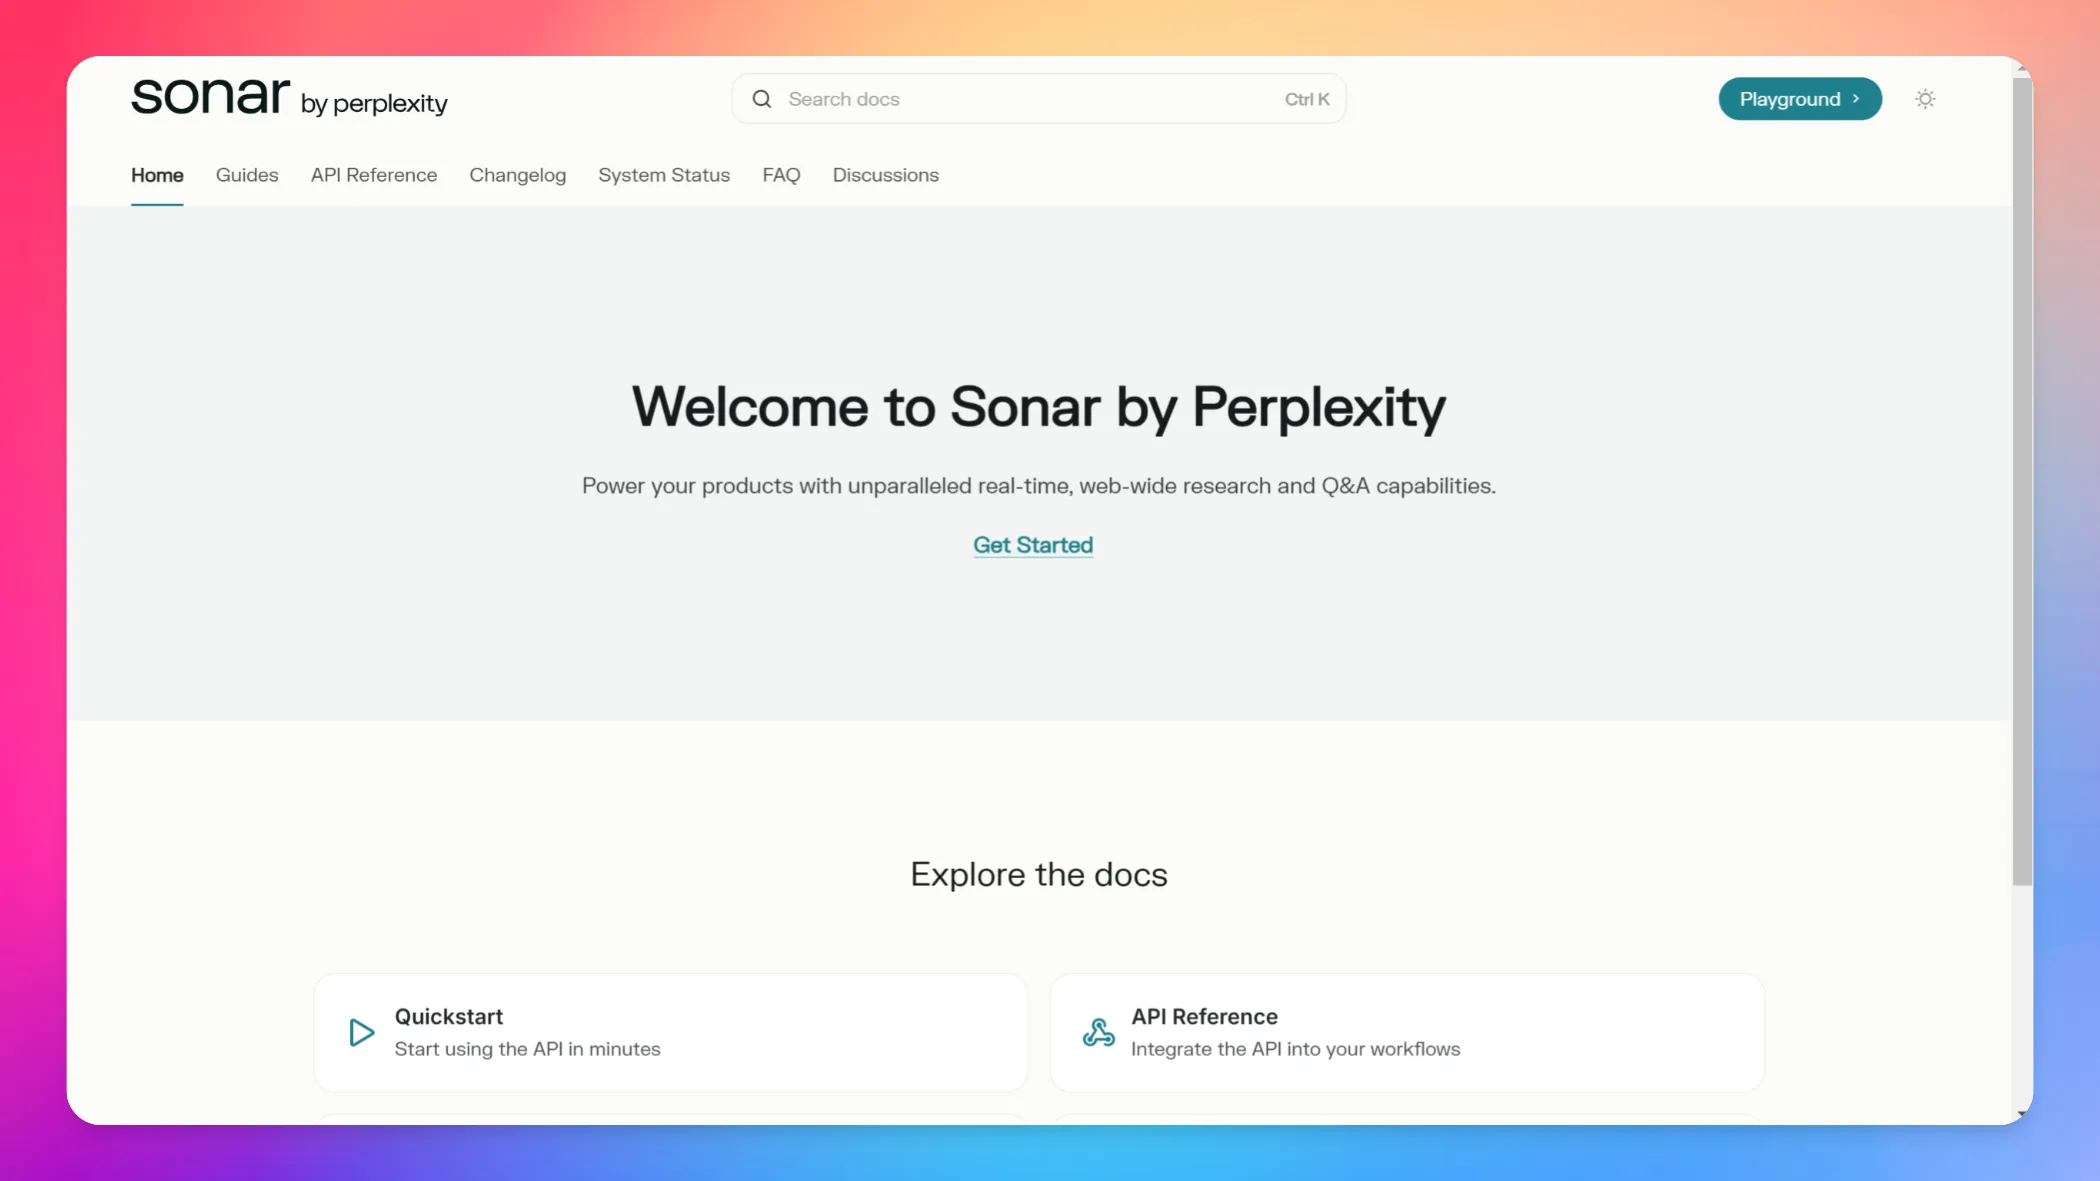Click the Sonar logo
Image resolution: width=2100 pixels, height=1181 pixels.
click(x=209, y=97)
